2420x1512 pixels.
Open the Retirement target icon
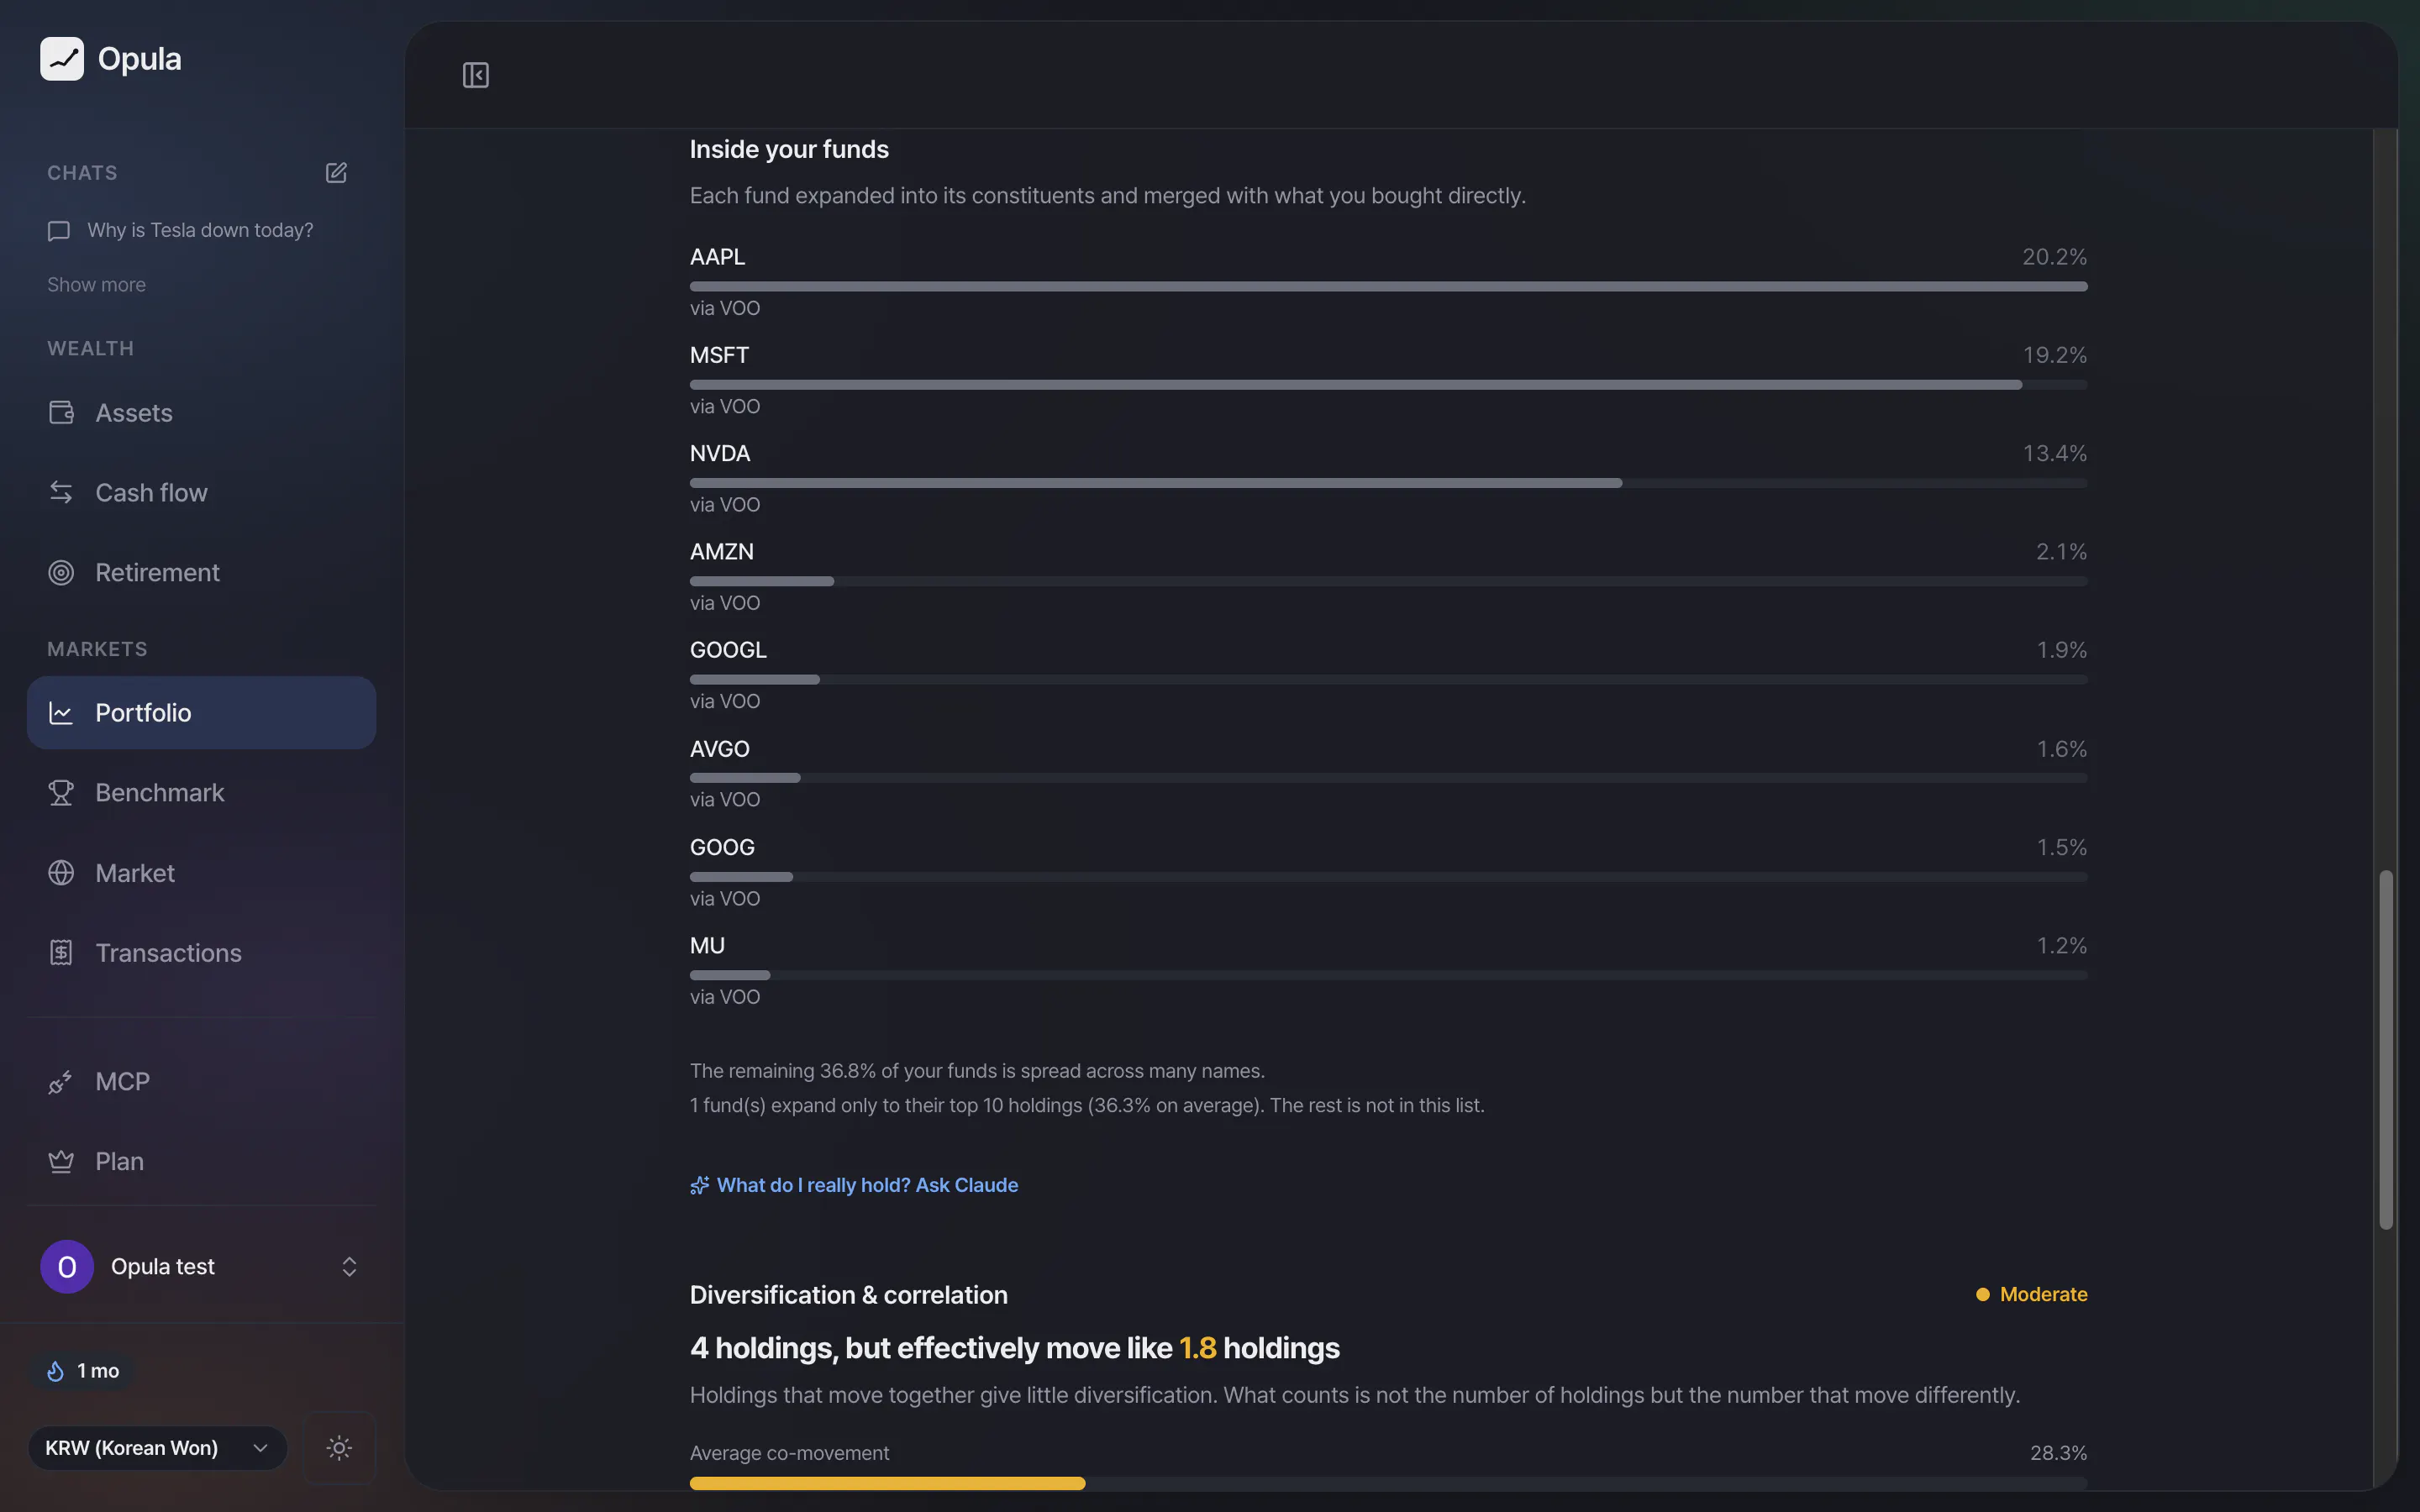[61, 572]
